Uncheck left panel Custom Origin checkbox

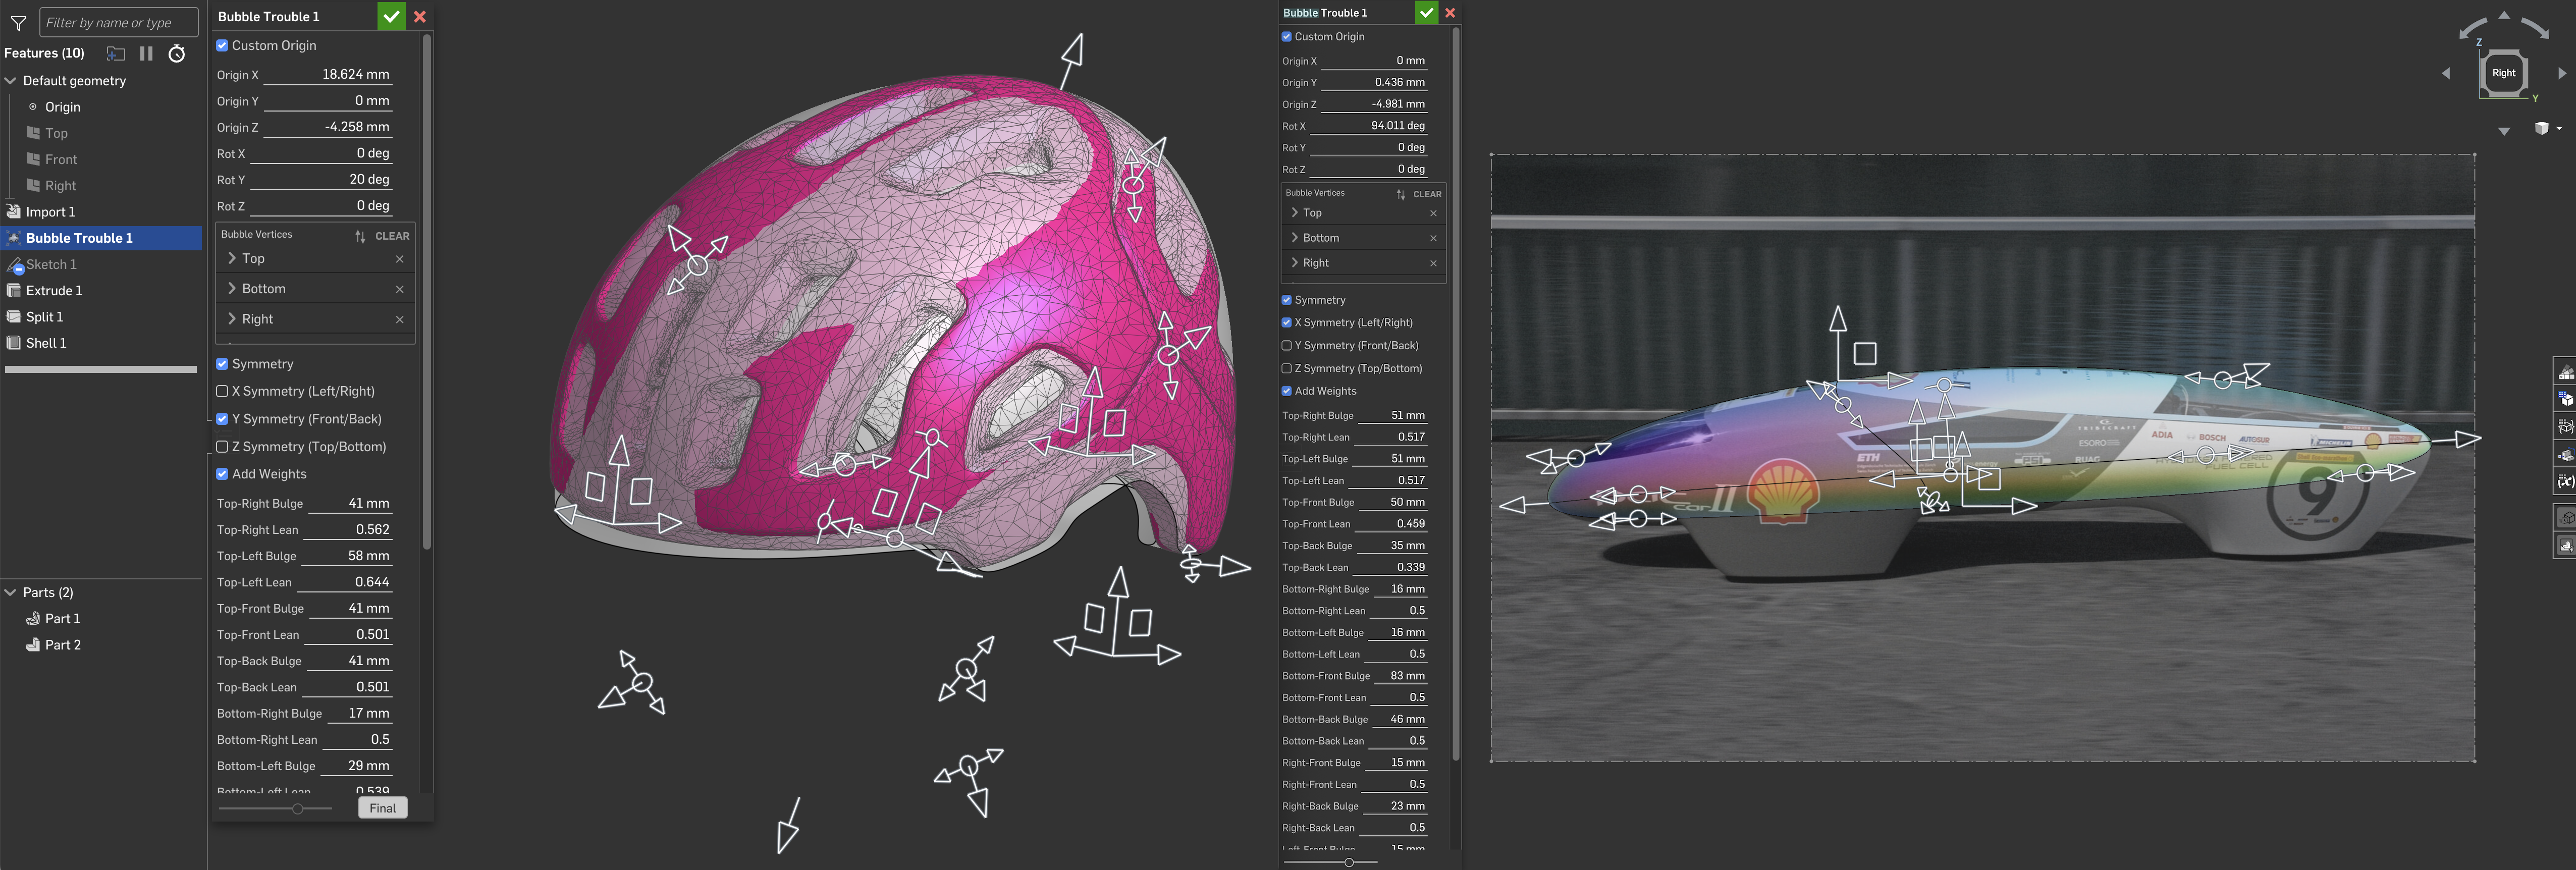[222, 45]
